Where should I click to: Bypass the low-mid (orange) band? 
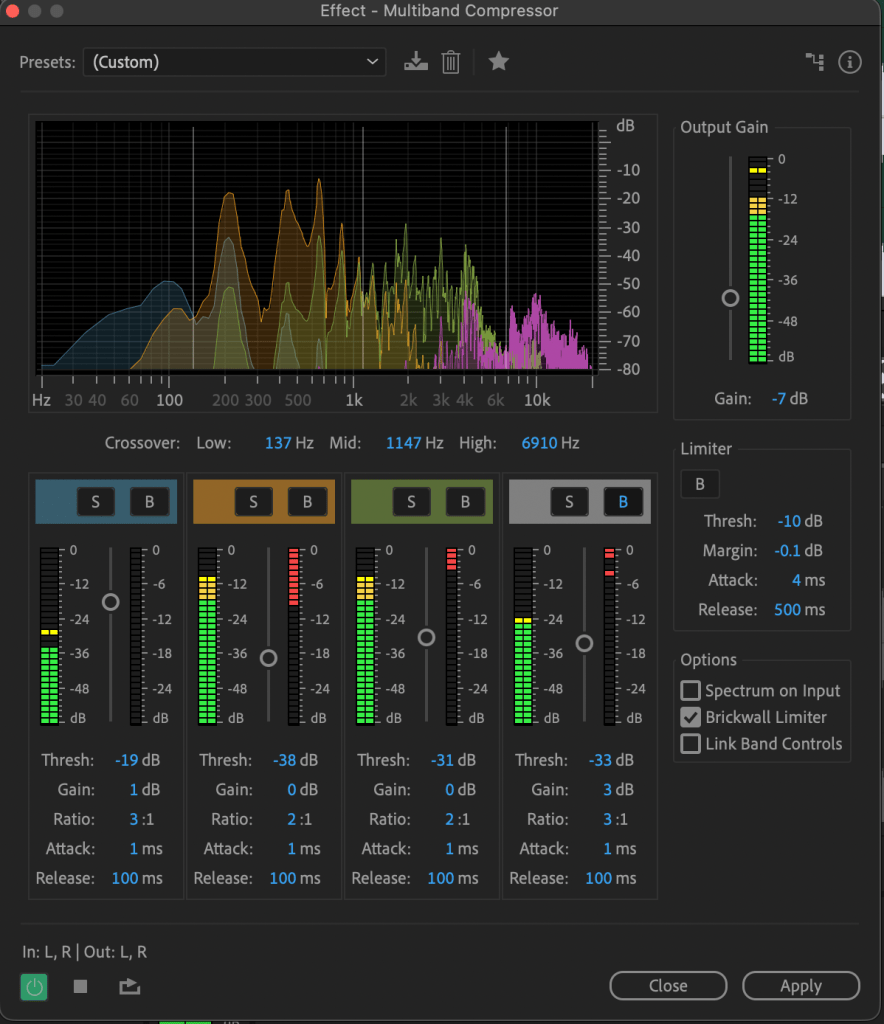307,502
